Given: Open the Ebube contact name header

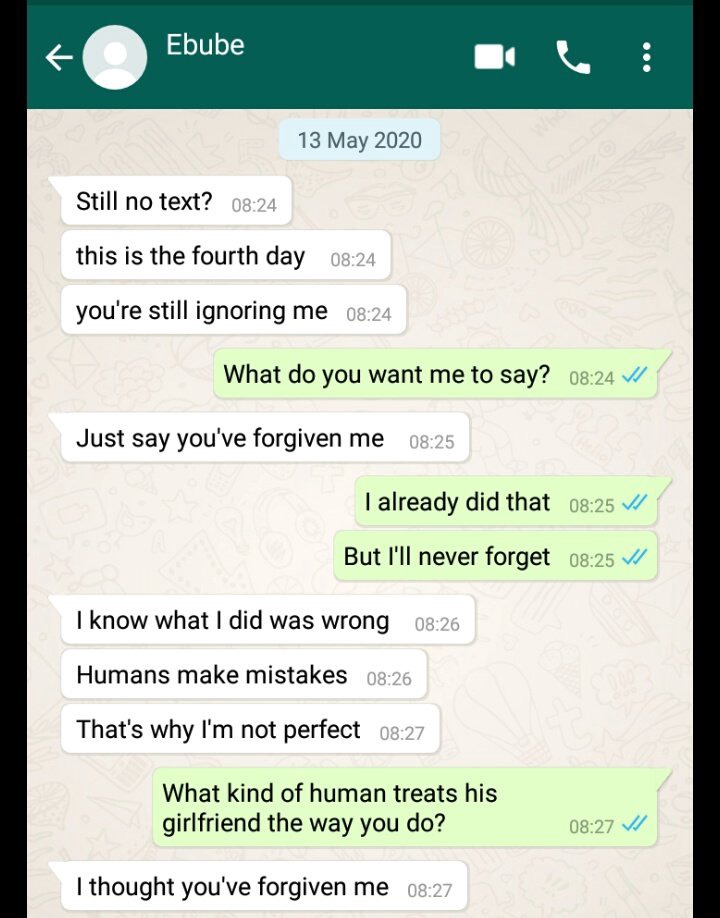Looking at the screenshot, I should 205,44.
